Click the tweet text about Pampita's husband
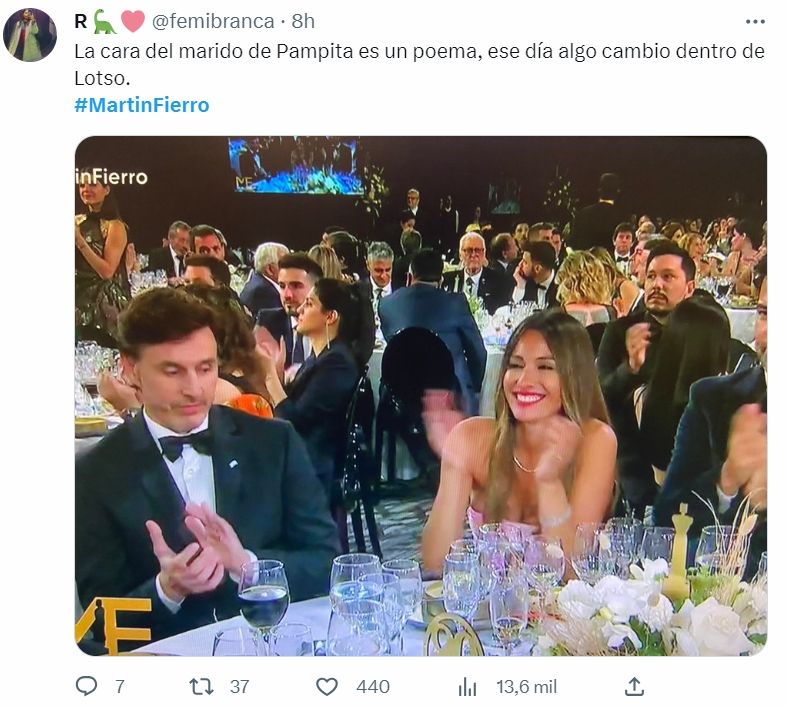The width and height of the screenshot is (787, 706). (419, 63)
